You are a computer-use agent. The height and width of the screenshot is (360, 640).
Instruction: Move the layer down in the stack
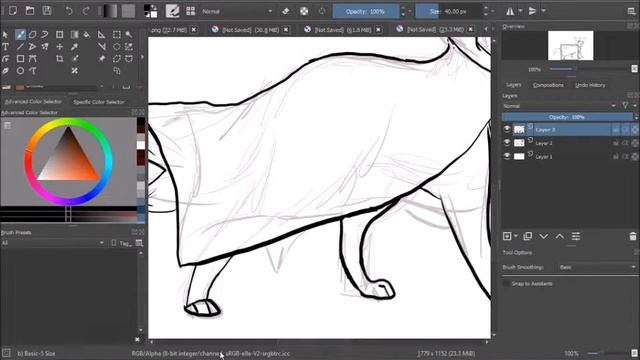[x=544, y=236]
